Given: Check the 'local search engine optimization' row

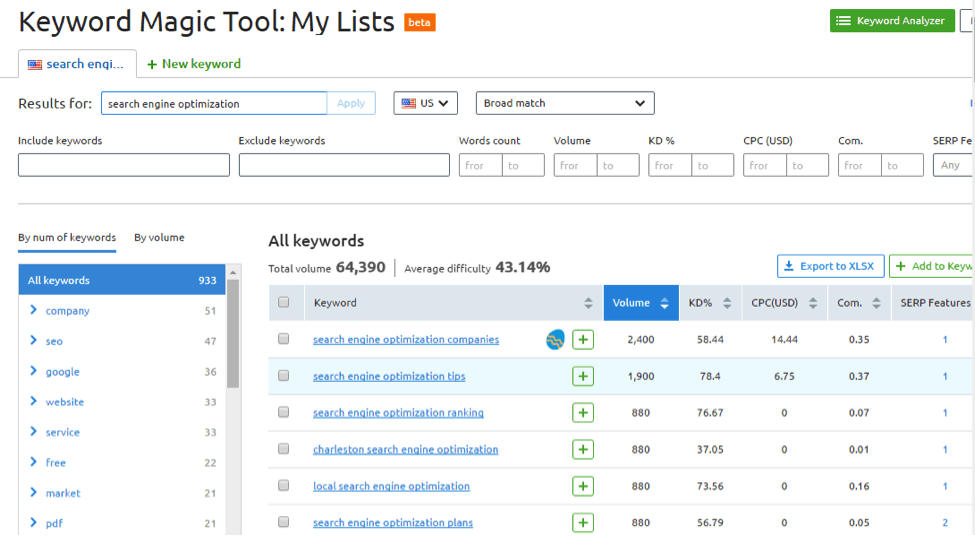Looking at the screenshot, I should (284, 486).
